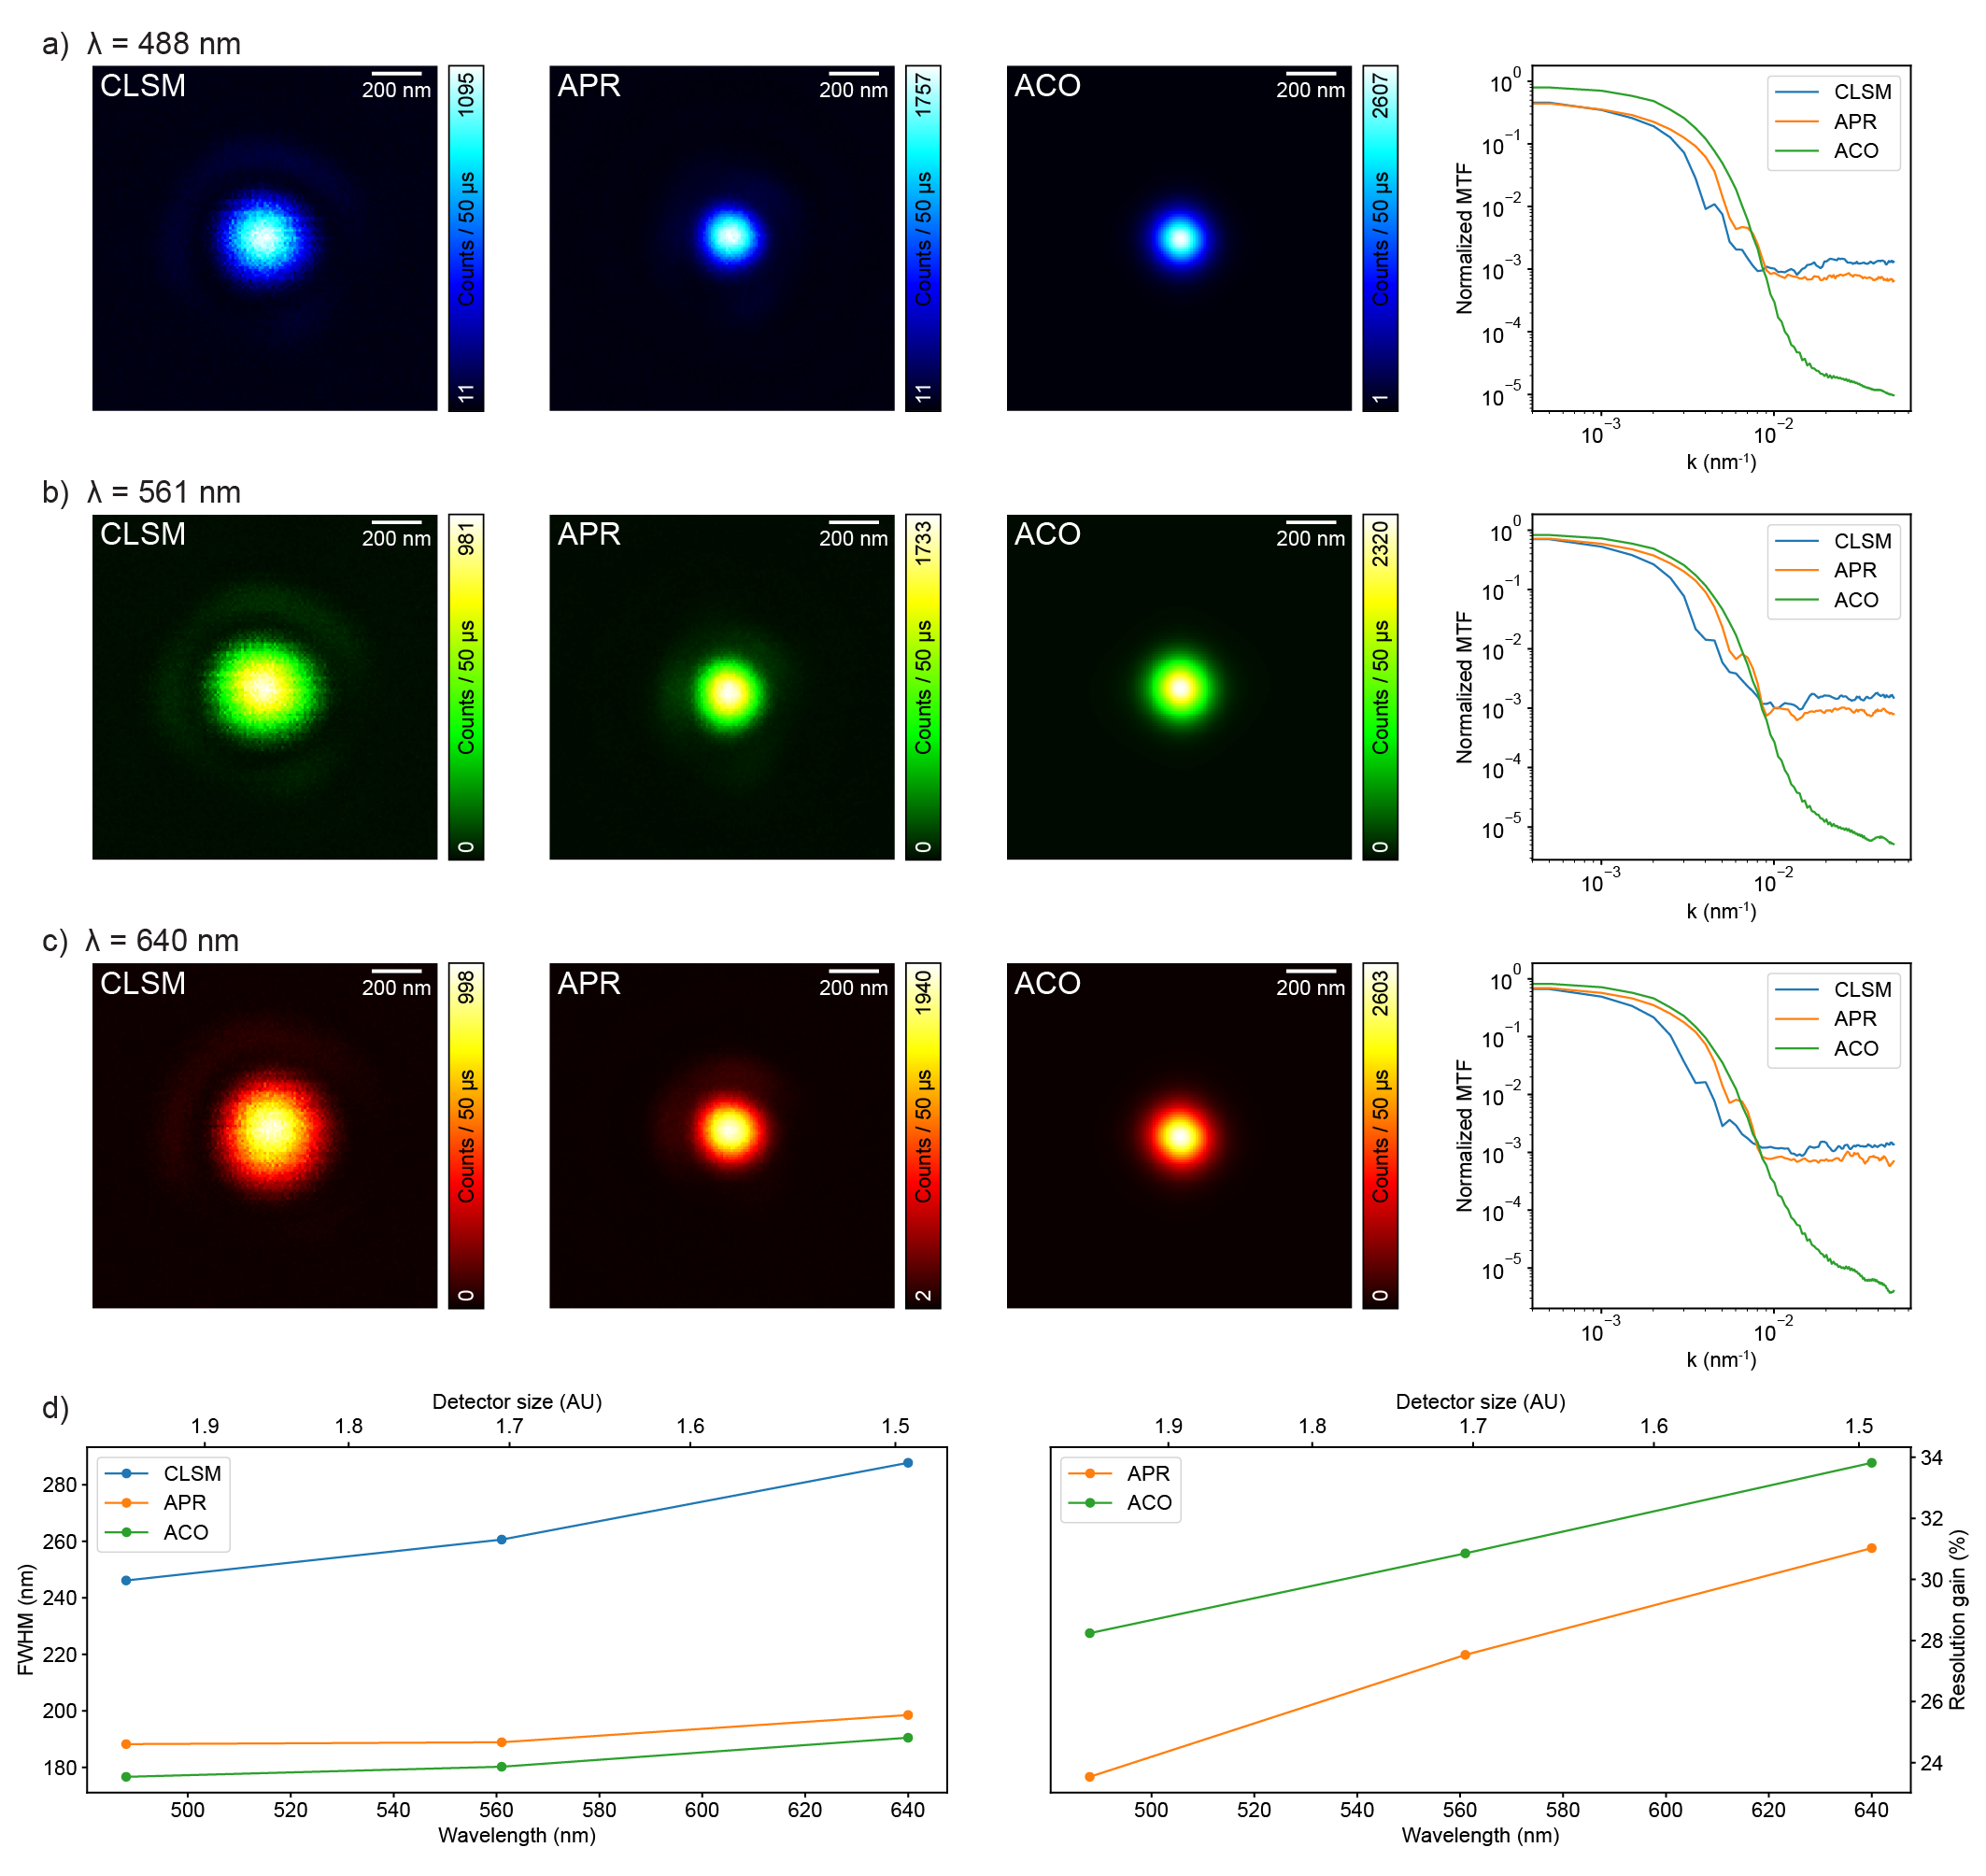Click the 'Resolution gain (%)' y-axis label

(x=1957, y=1619)
